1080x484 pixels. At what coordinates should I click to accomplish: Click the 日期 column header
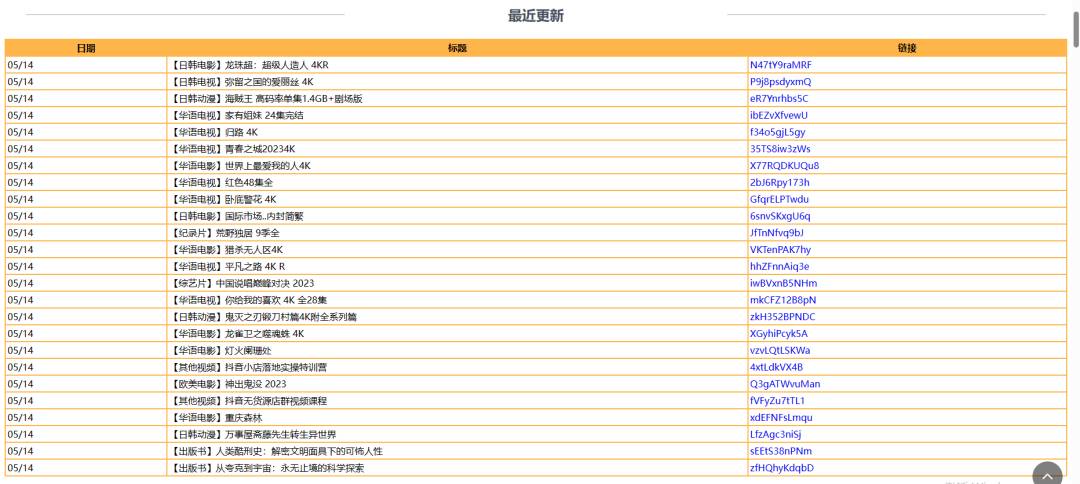point(86,48)
